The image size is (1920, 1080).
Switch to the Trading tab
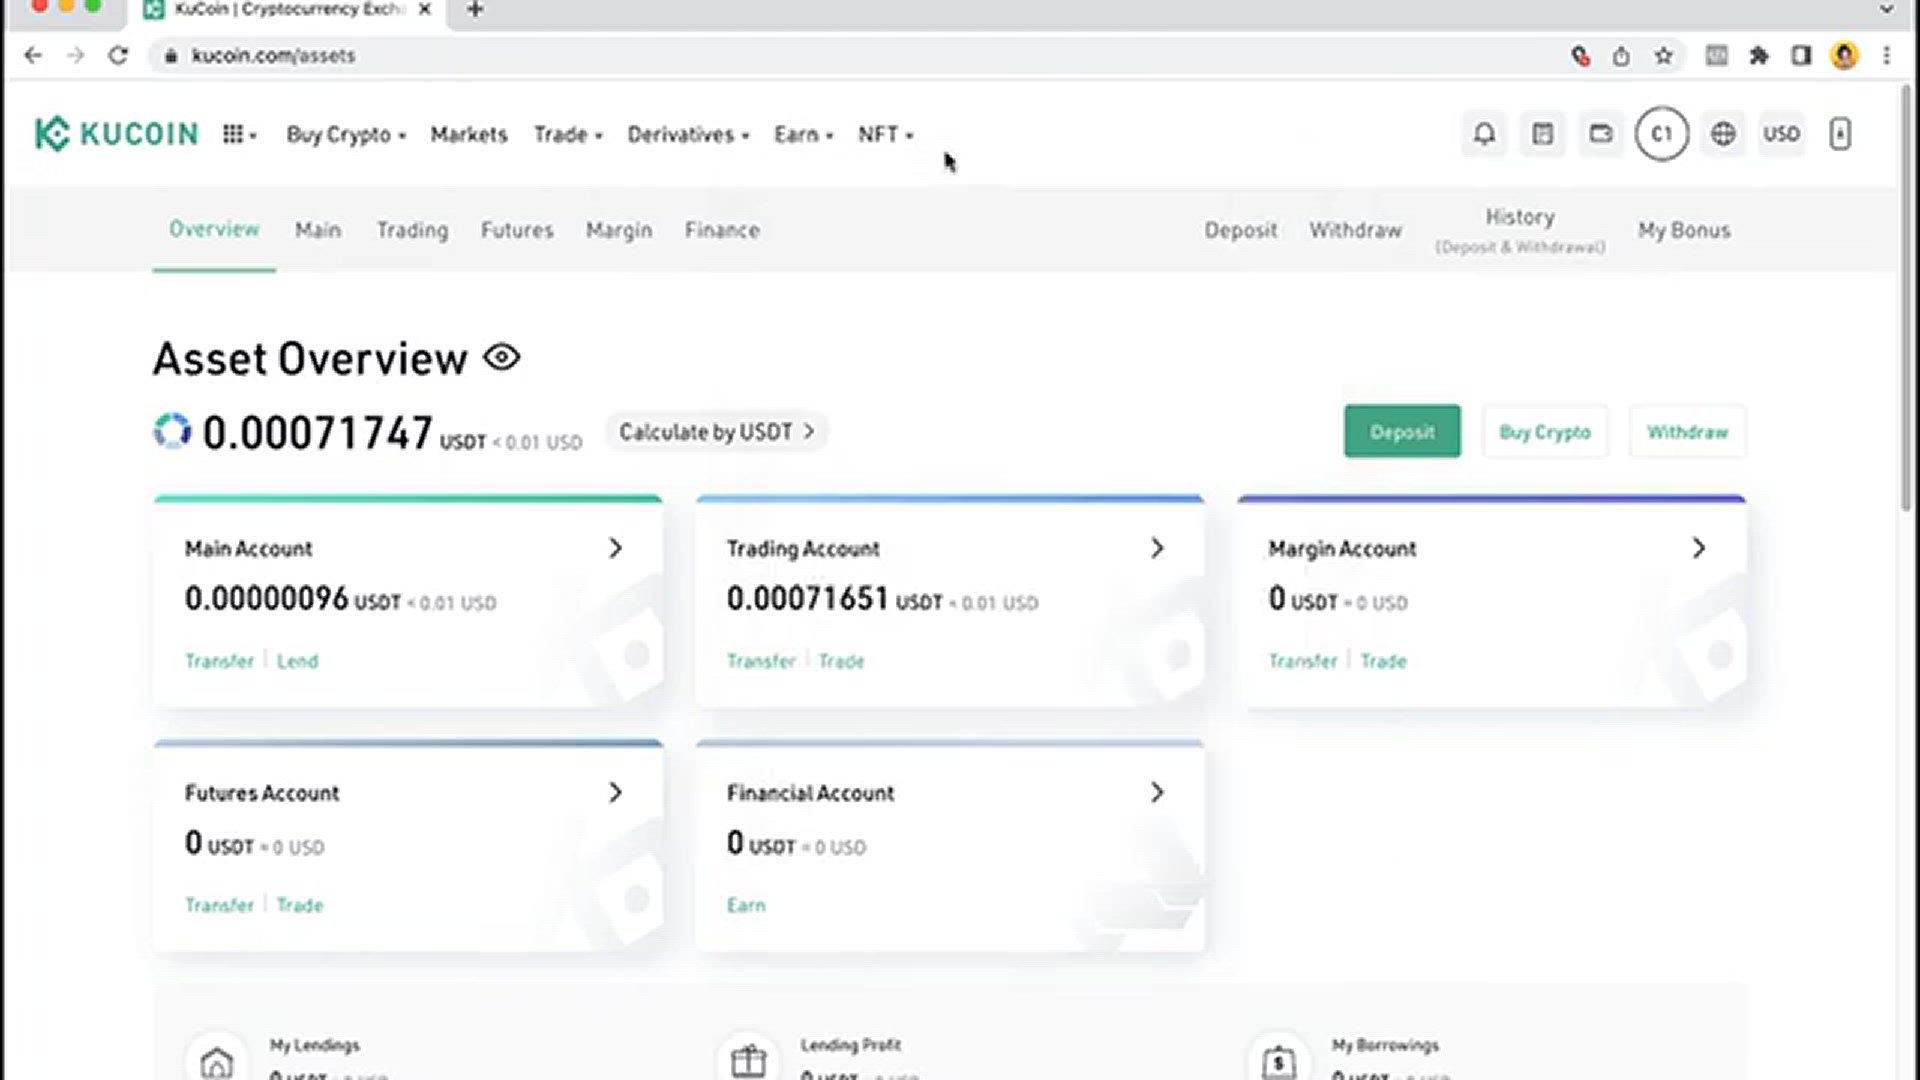[412, 230]
